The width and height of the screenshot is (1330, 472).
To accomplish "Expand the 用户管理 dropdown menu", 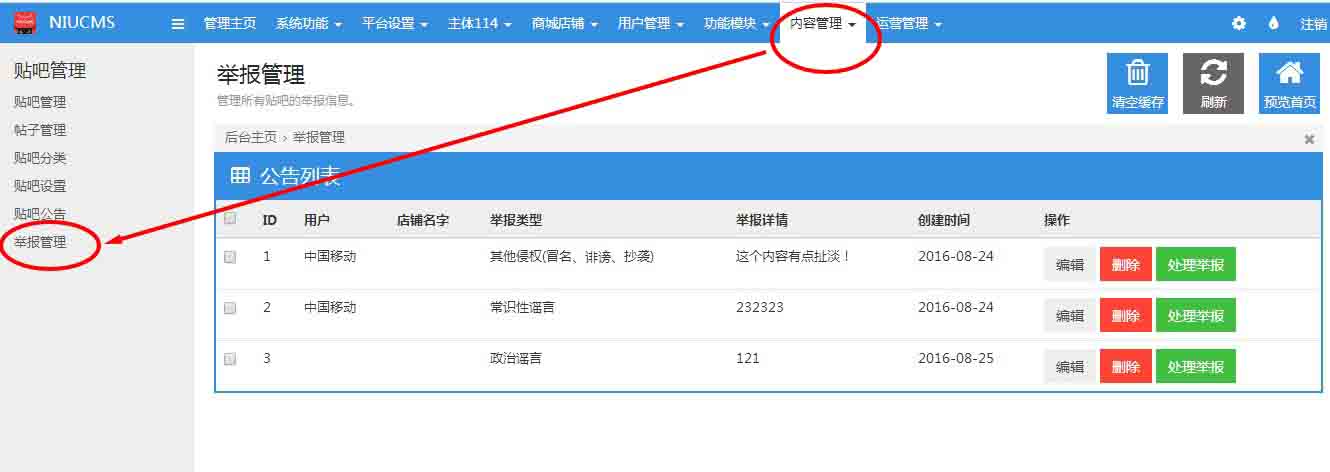I will 650,24.
